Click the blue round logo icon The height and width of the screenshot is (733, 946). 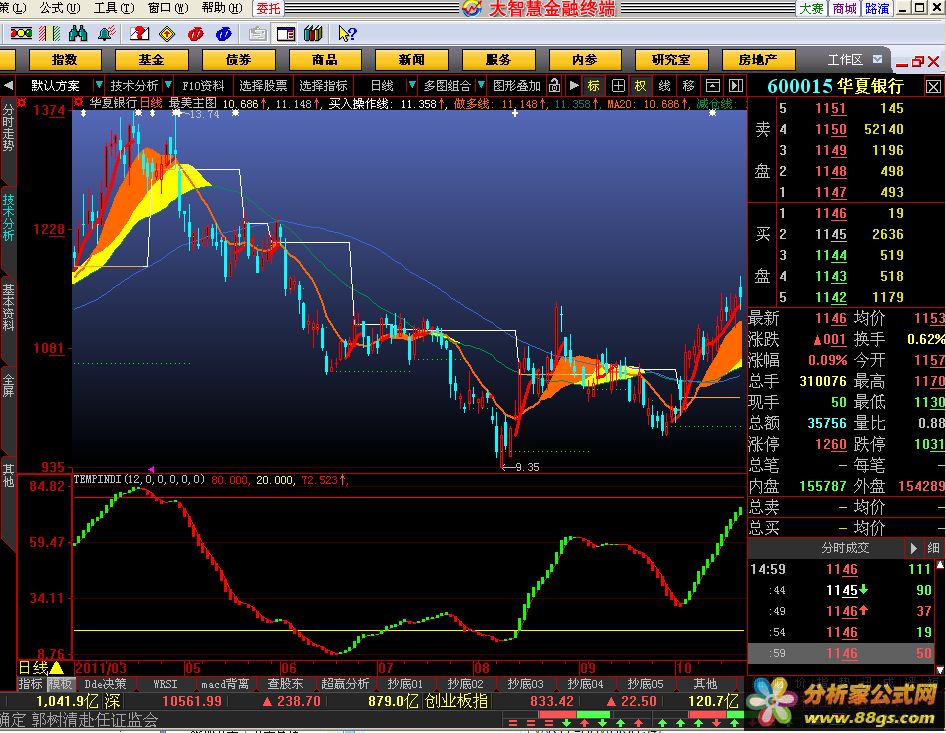coord(224,34)
